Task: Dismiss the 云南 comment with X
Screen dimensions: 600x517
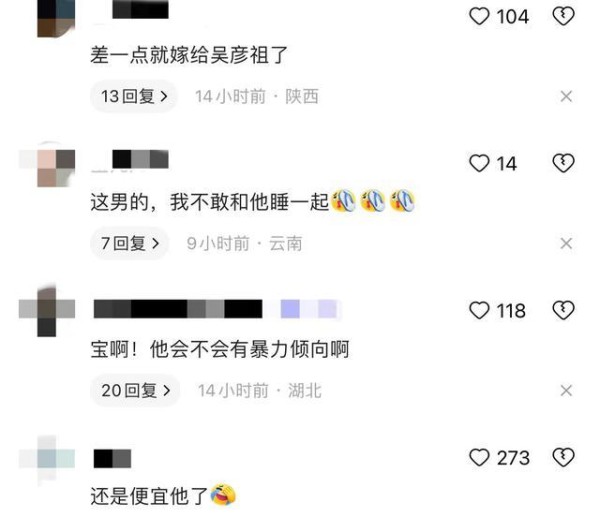Action: (566, 243)
